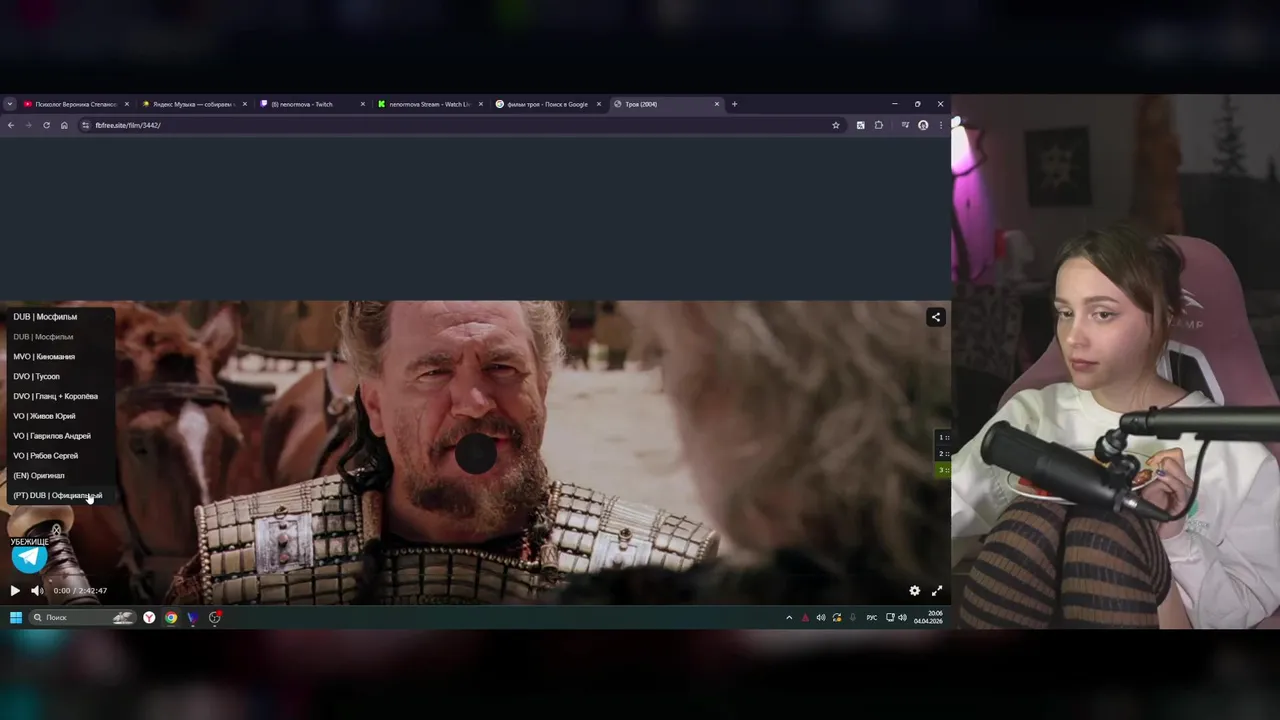The height and width of the screenshot is (720, 1280).
Task: Click the share icon on the video
Action: [936, 317]
